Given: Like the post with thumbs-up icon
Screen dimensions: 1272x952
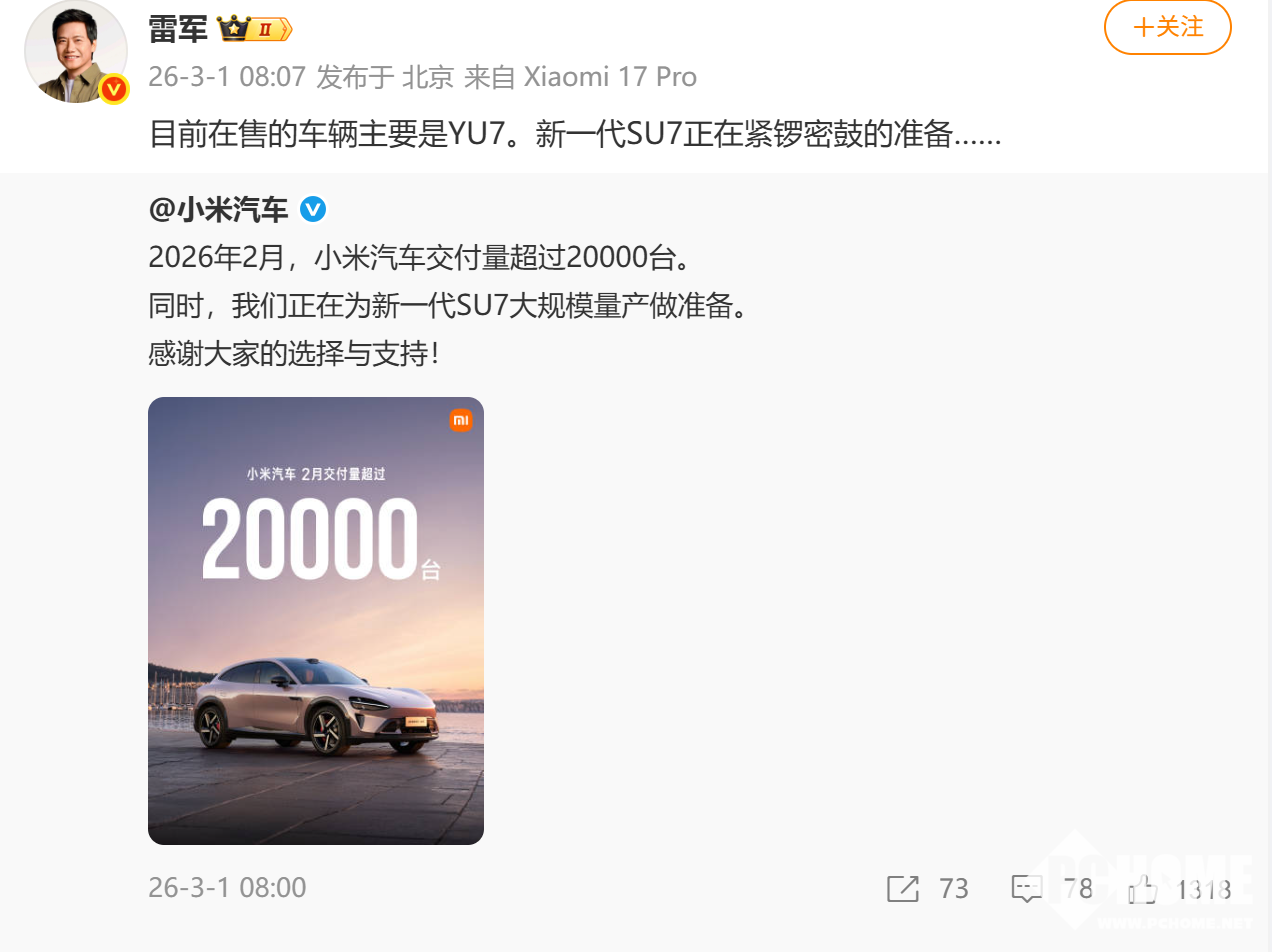Looking at the screenshot, I should [x=1143, y=888].
